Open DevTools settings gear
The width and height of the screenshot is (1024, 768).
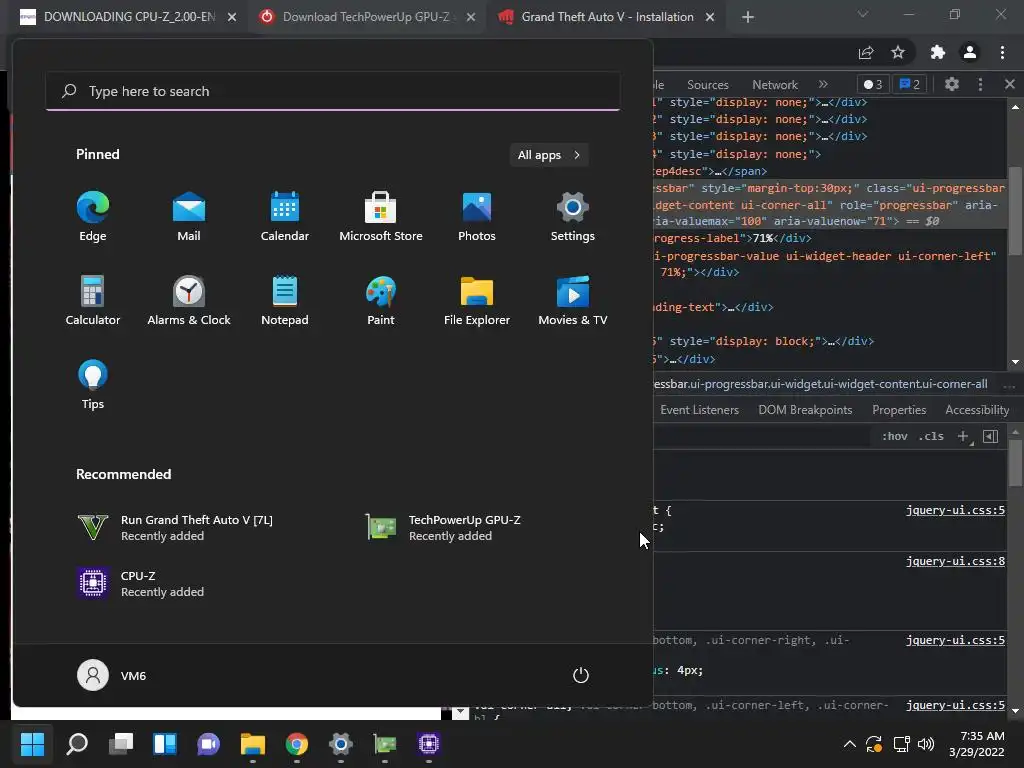click(952, 84)
